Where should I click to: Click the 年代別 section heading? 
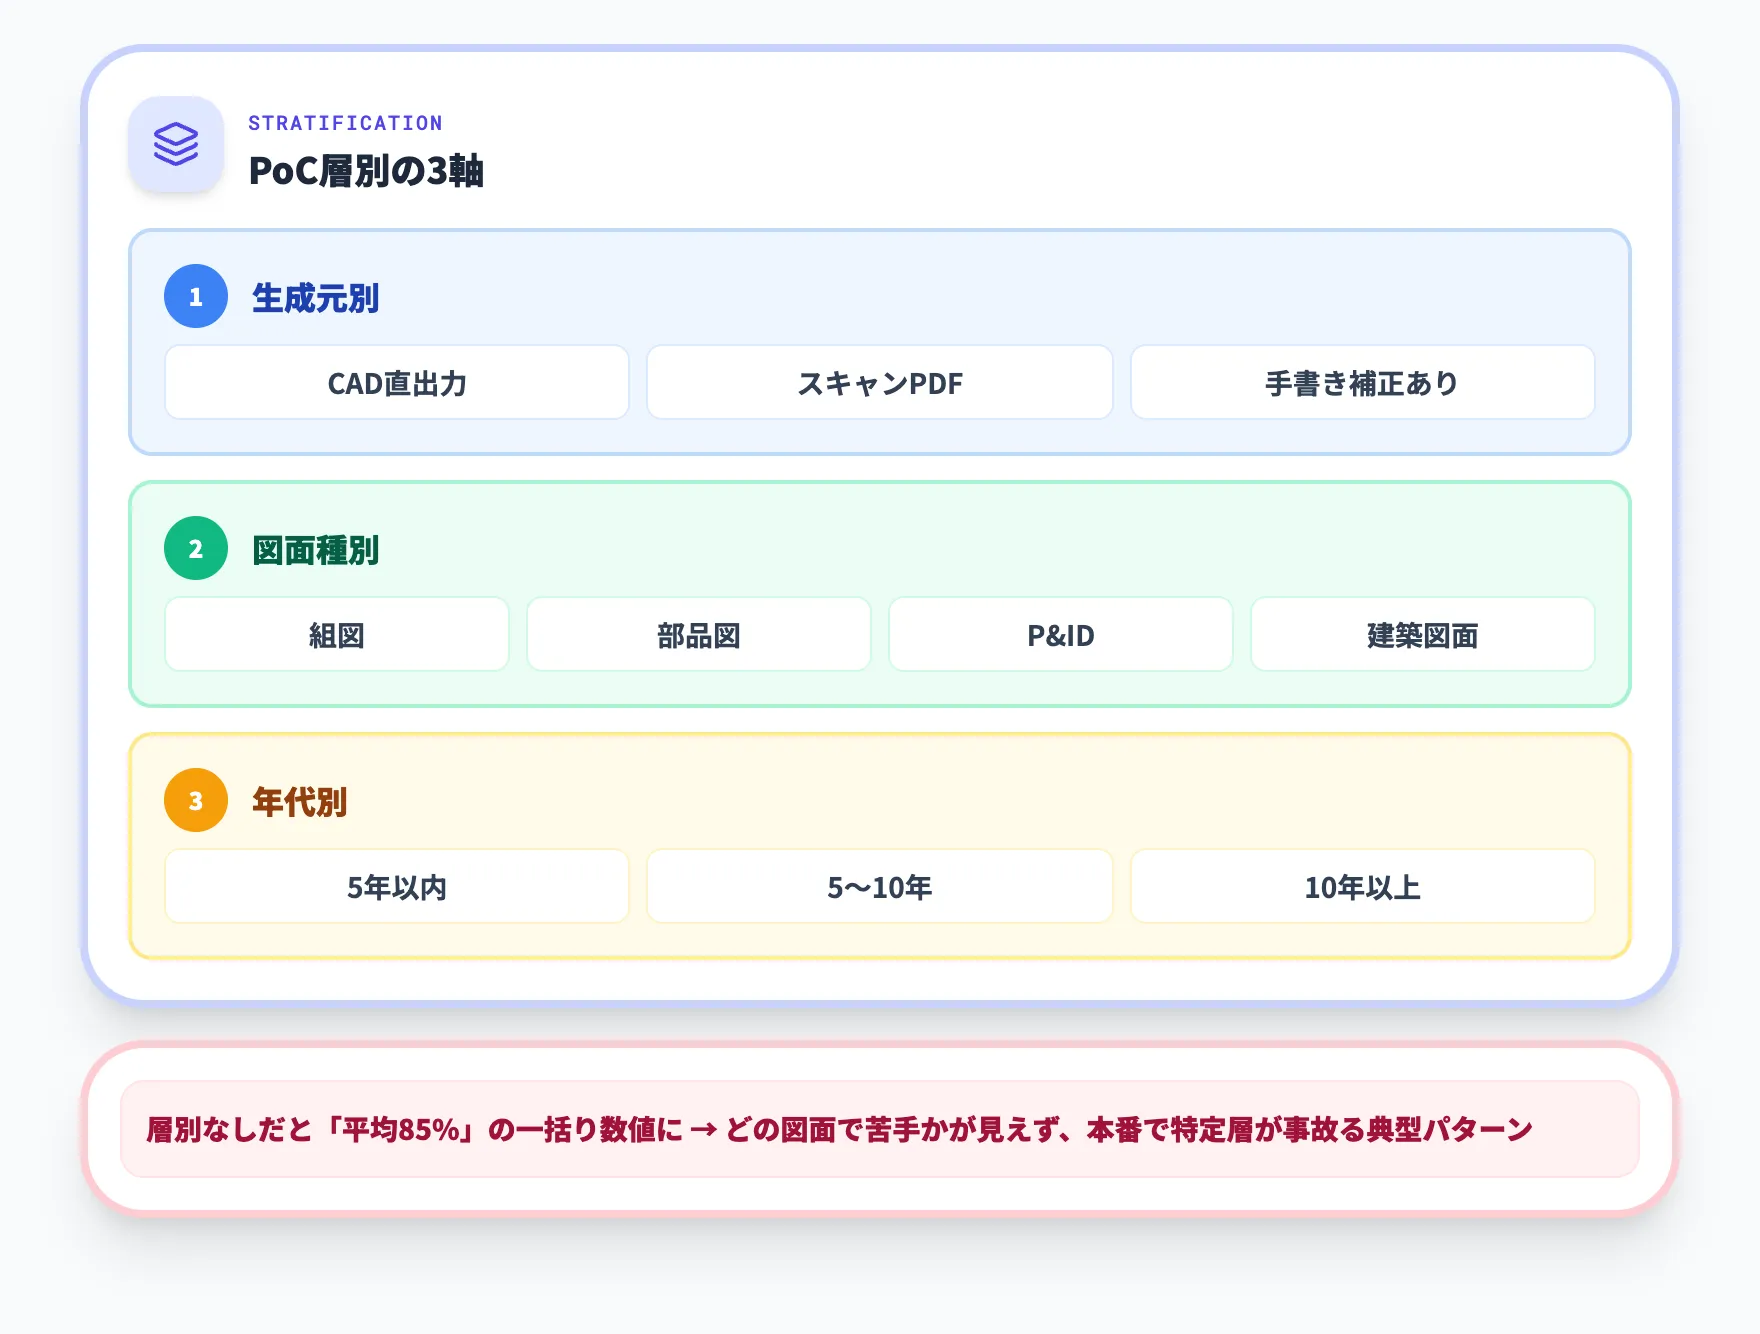(x=299, y=801)
